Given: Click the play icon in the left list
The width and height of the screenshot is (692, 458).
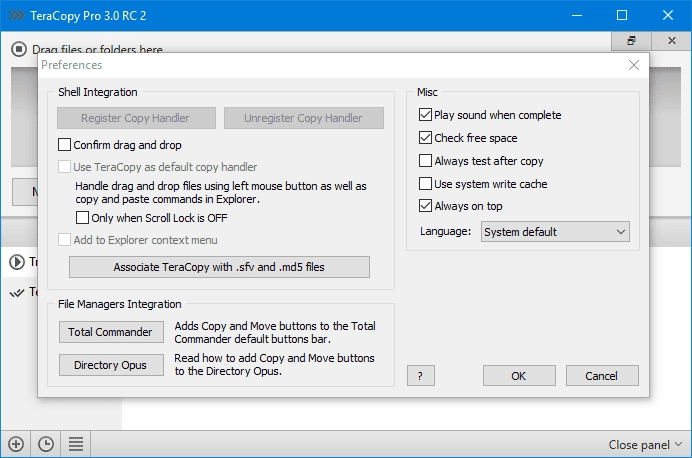Looking at the screenshot, I should click(17, 262).
